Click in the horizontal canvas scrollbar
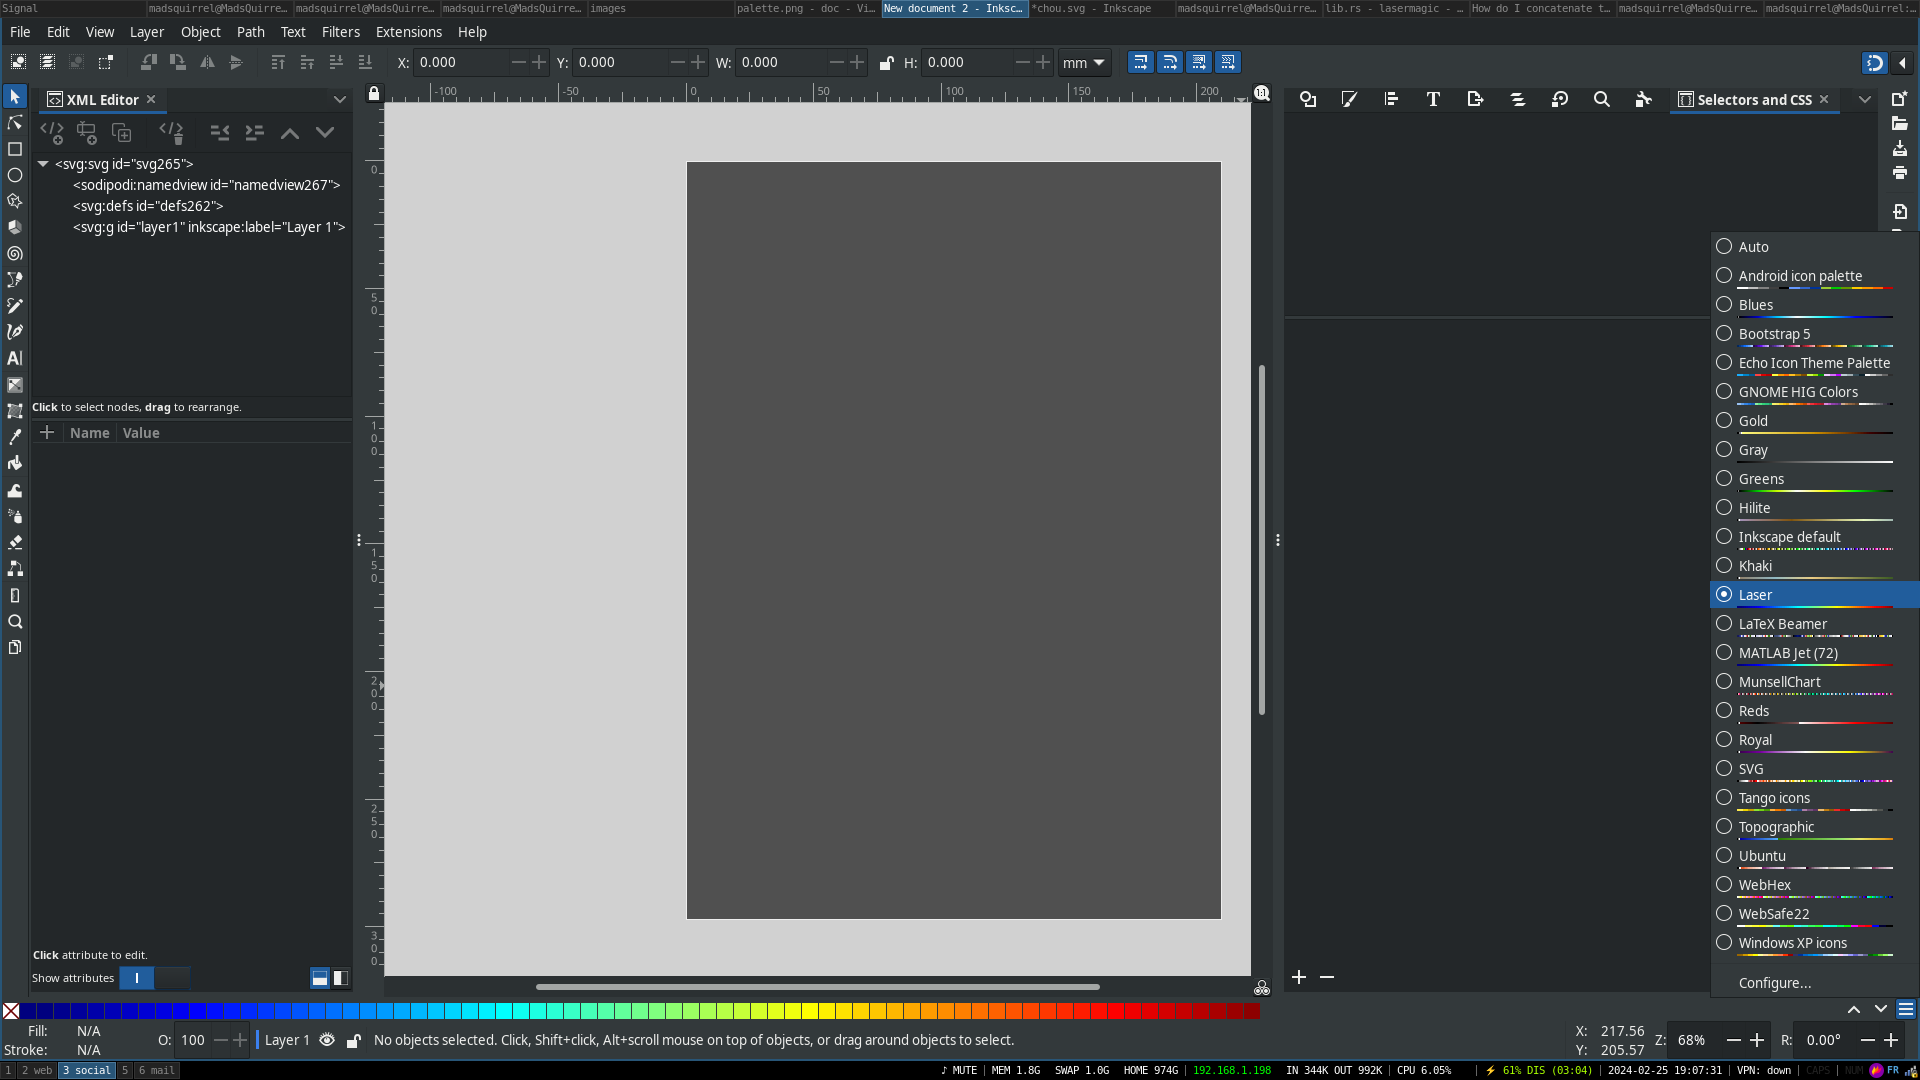Screen dimensions: 1920x1080 pyautogui.click(x=817, y=987)
